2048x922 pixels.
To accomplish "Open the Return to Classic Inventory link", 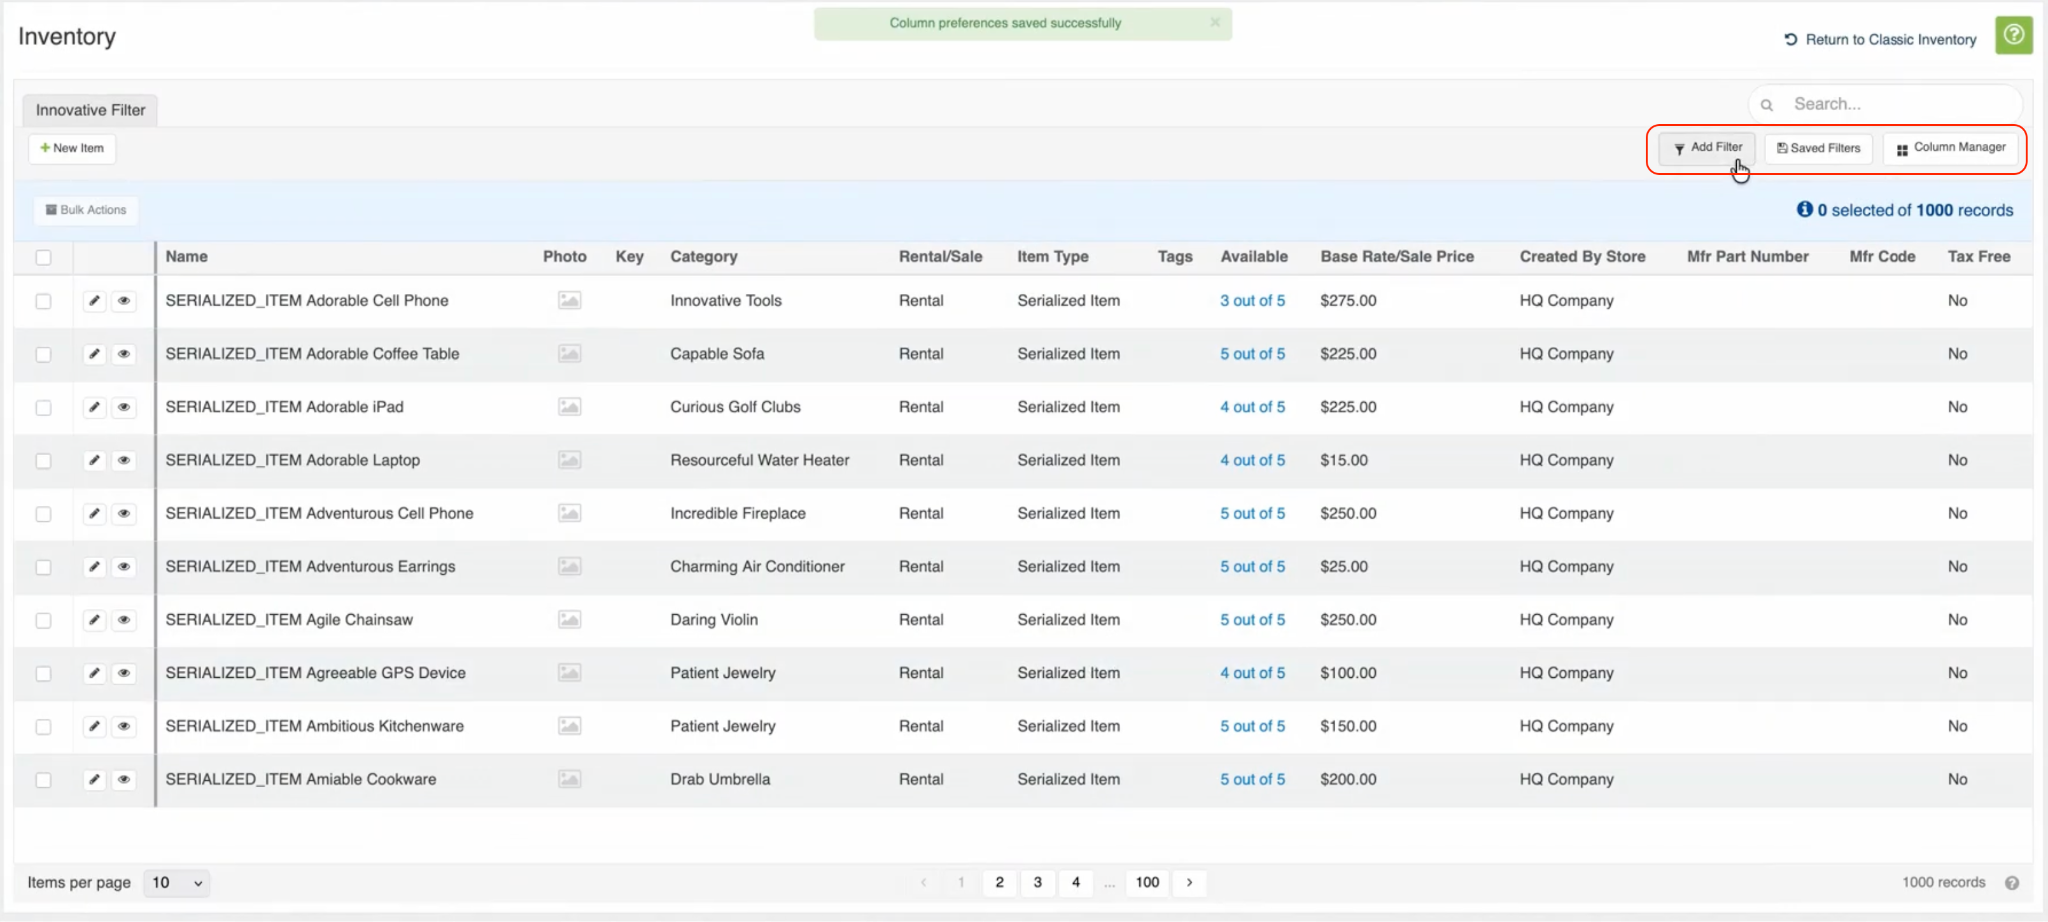I will coord(1880,40).
